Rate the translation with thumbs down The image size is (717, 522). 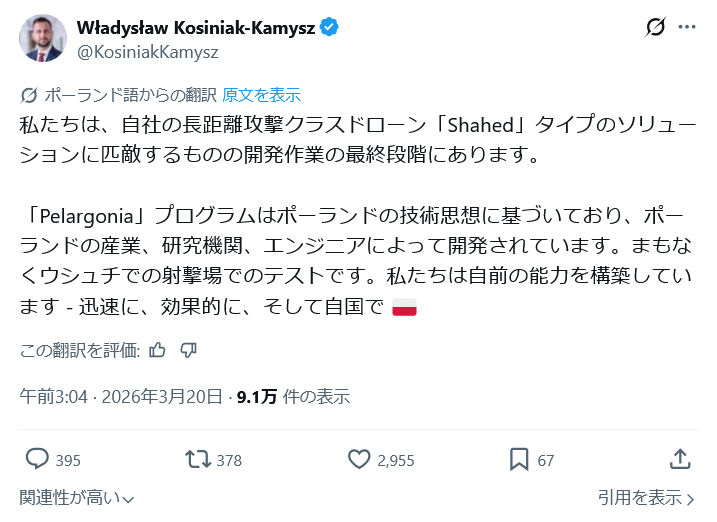(x=188, y=349)
